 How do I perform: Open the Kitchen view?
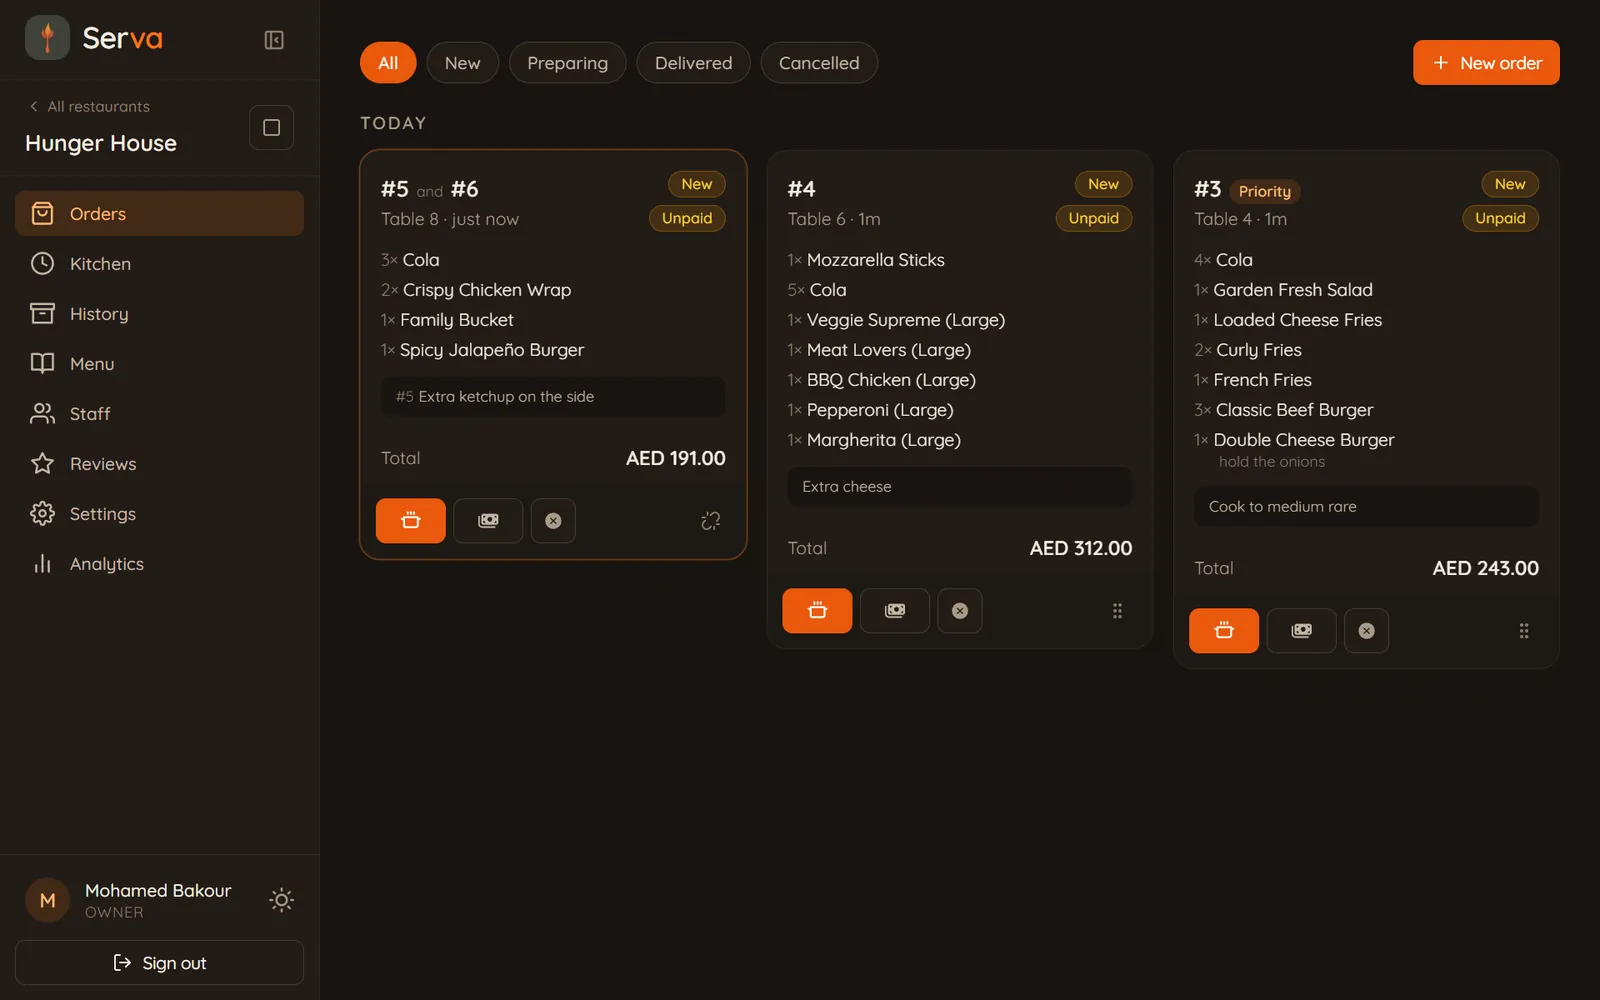point(159,264)
